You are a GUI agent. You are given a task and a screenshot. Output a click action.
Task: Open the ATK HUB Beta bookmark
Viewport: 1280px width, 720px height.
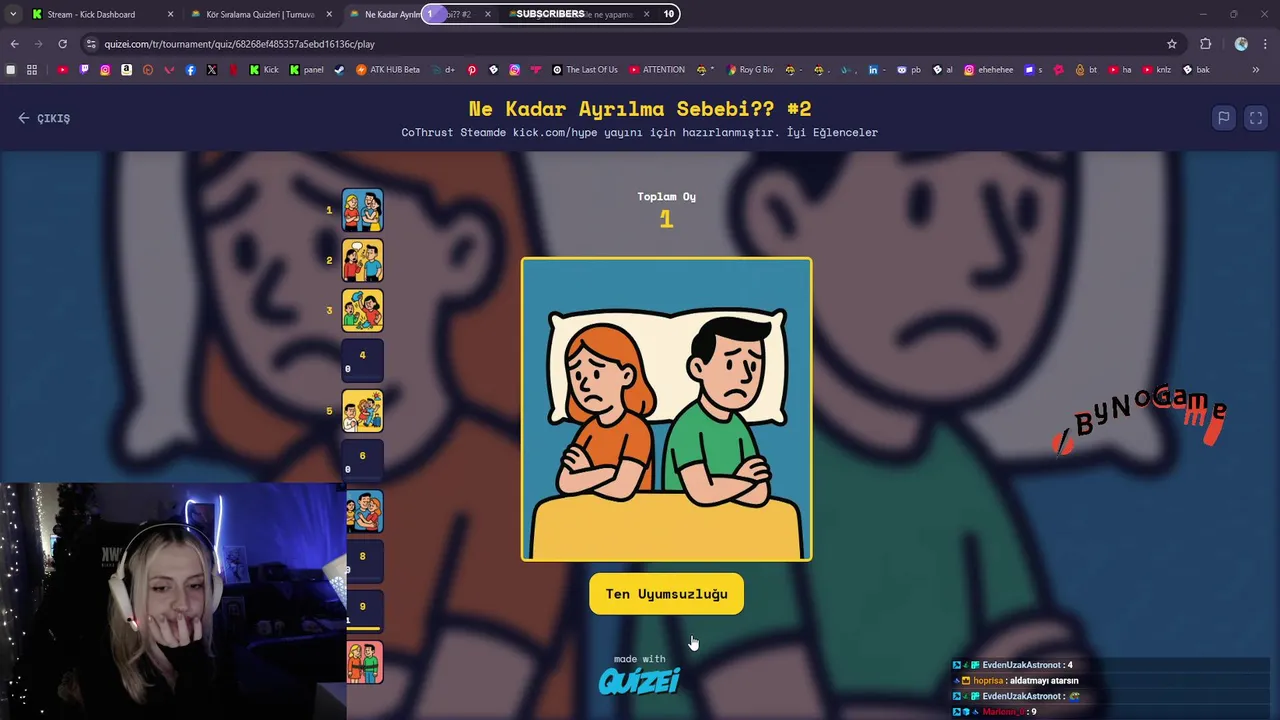388,70
